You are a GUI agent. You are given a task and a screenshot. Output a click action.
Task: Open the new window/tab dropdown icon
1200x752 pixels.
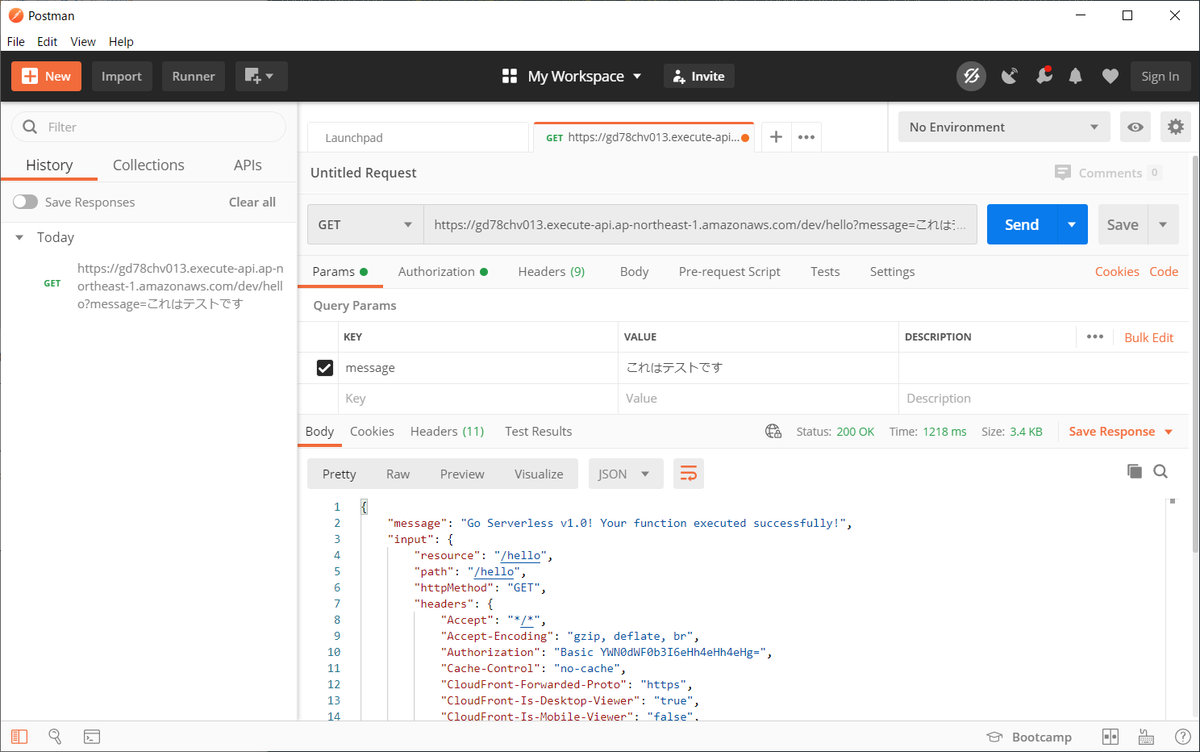(261, 76)
